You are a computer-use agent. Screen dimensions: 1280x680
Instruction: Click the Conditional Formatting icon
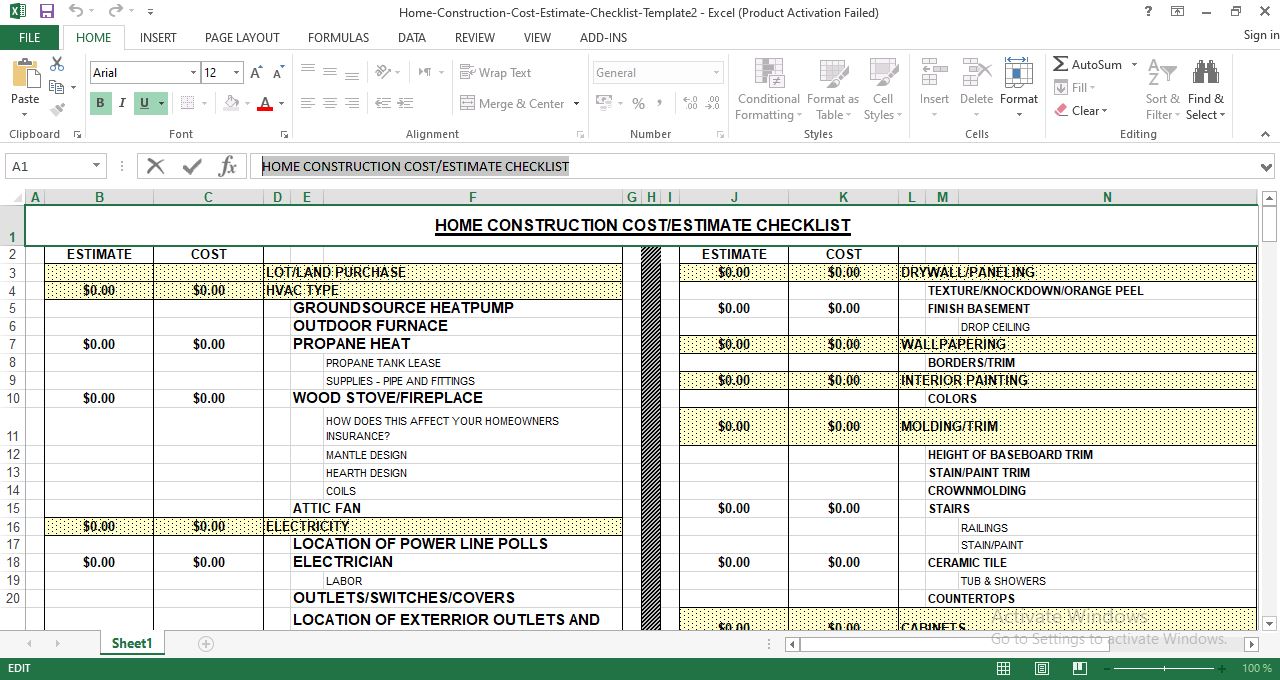click(768, 75)
